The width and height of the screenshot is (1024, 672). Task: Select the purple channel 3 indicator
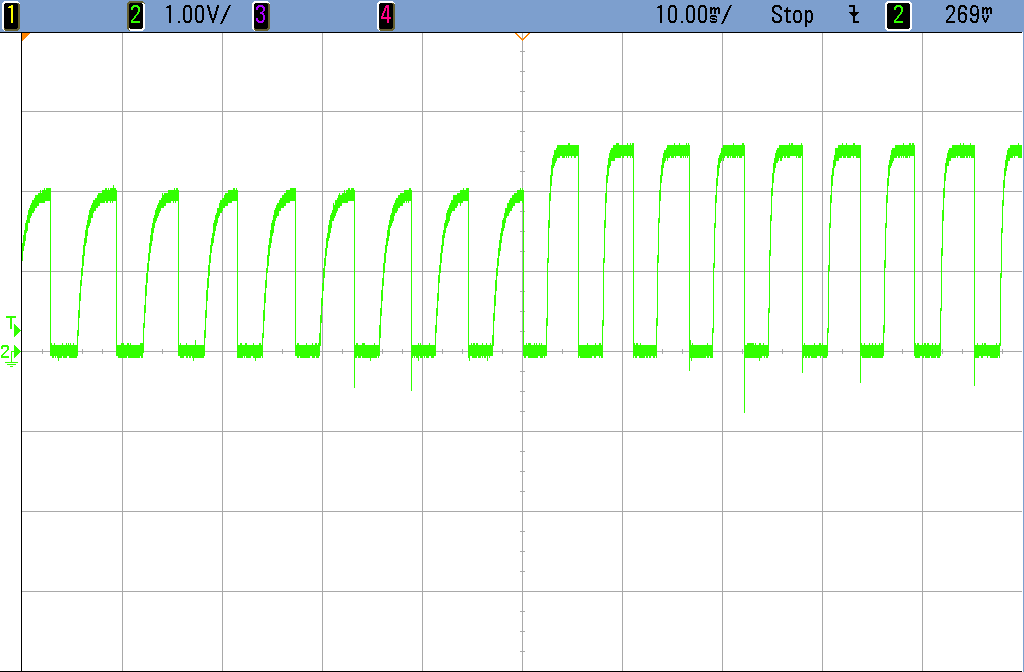pyautogui.click(x=261, y=15)
